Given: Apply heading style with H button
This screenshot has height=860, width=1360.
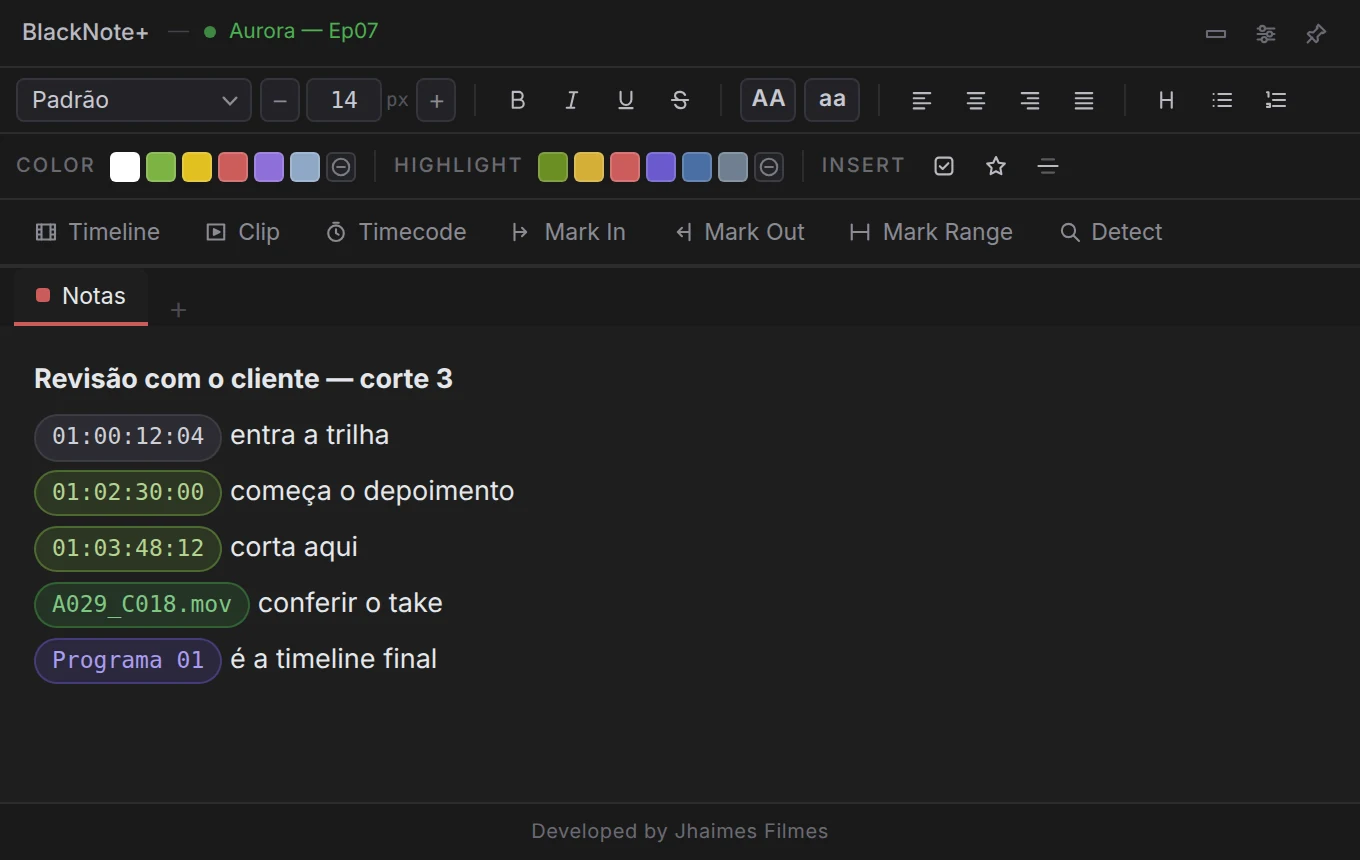Looking at the screenshot, I should (1166, 100).
